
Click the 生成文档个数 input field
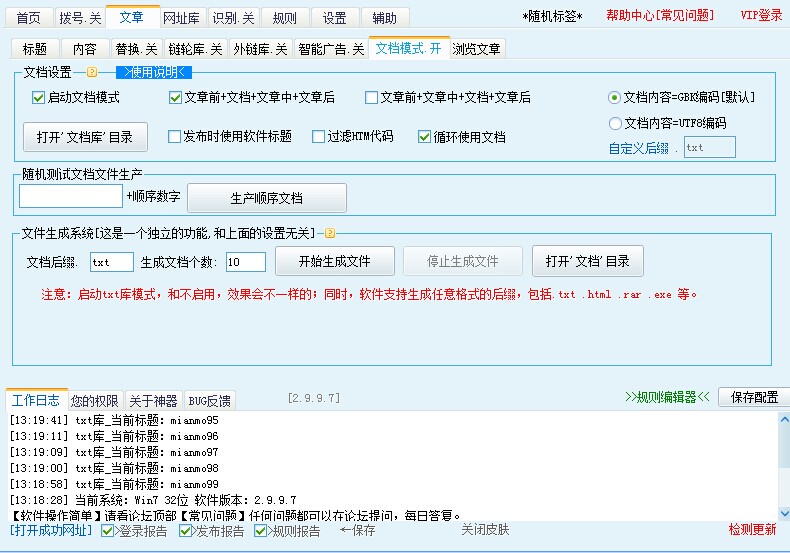(245, 262)
